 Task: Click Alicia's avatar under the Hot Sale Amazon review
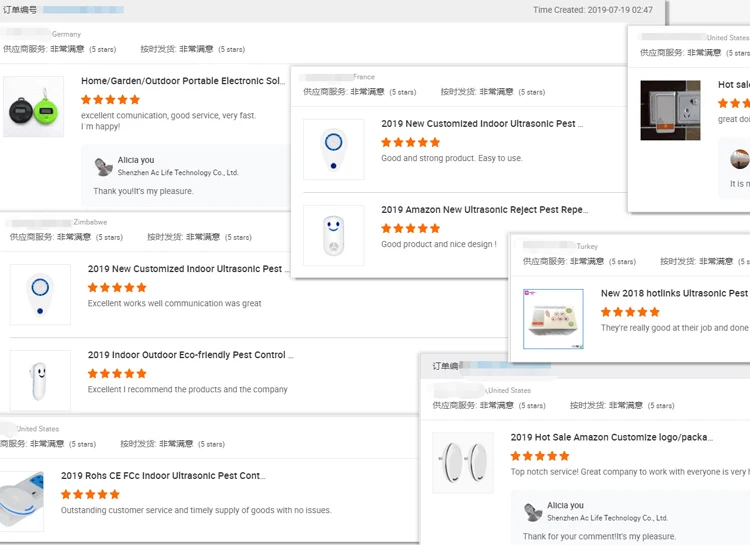[x=533, y=512]
